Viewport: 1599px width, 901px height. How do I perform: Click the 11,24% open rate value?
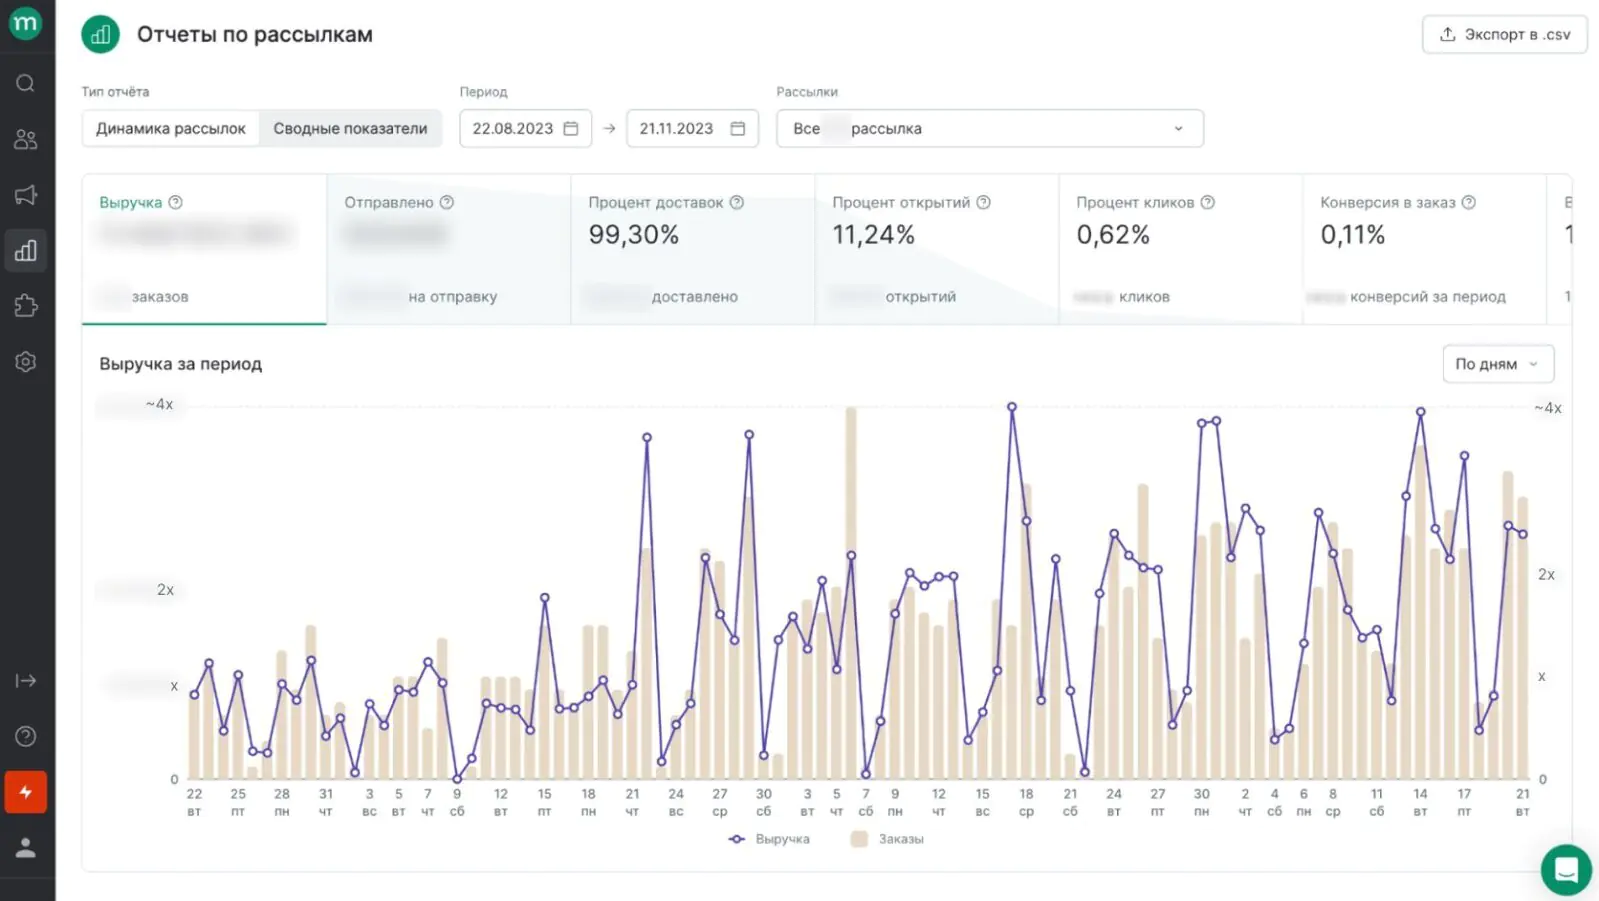coord(874,235)
